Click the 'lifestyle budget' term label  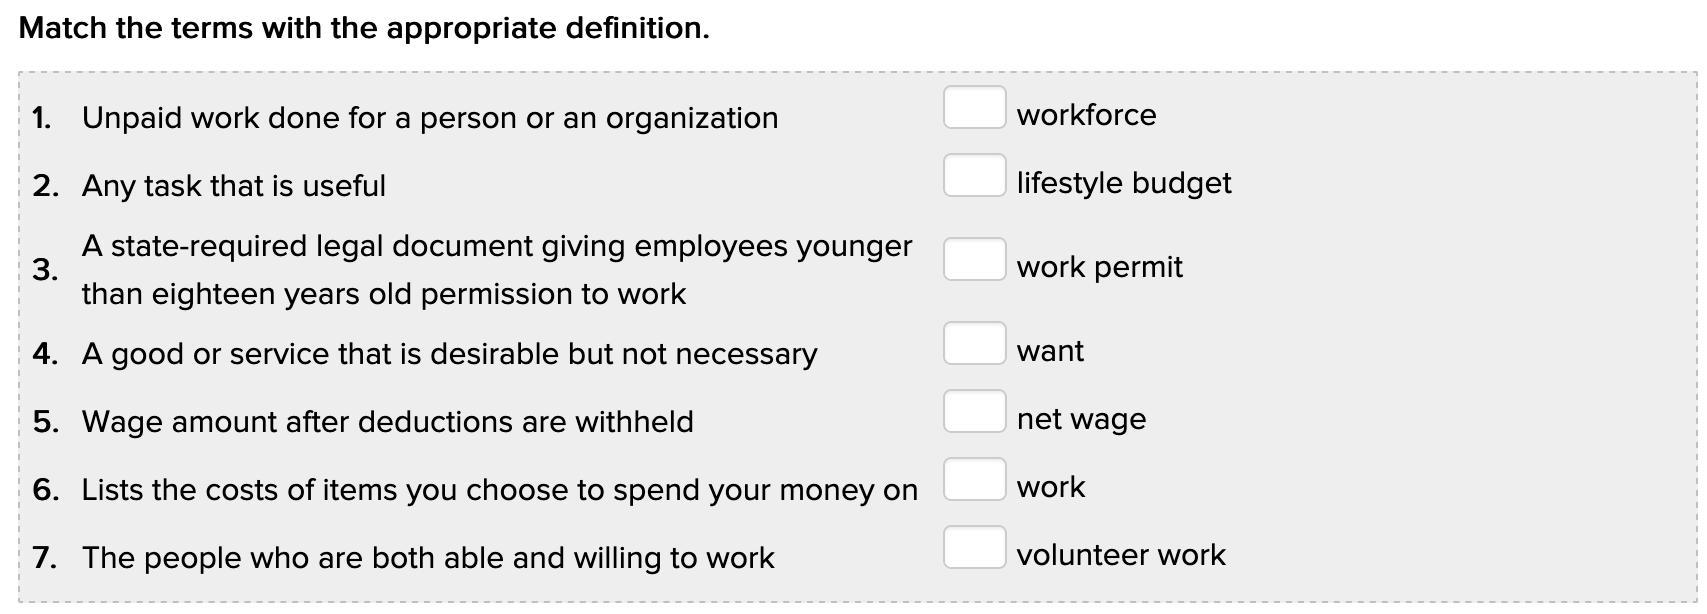[x=1123, y=183]
